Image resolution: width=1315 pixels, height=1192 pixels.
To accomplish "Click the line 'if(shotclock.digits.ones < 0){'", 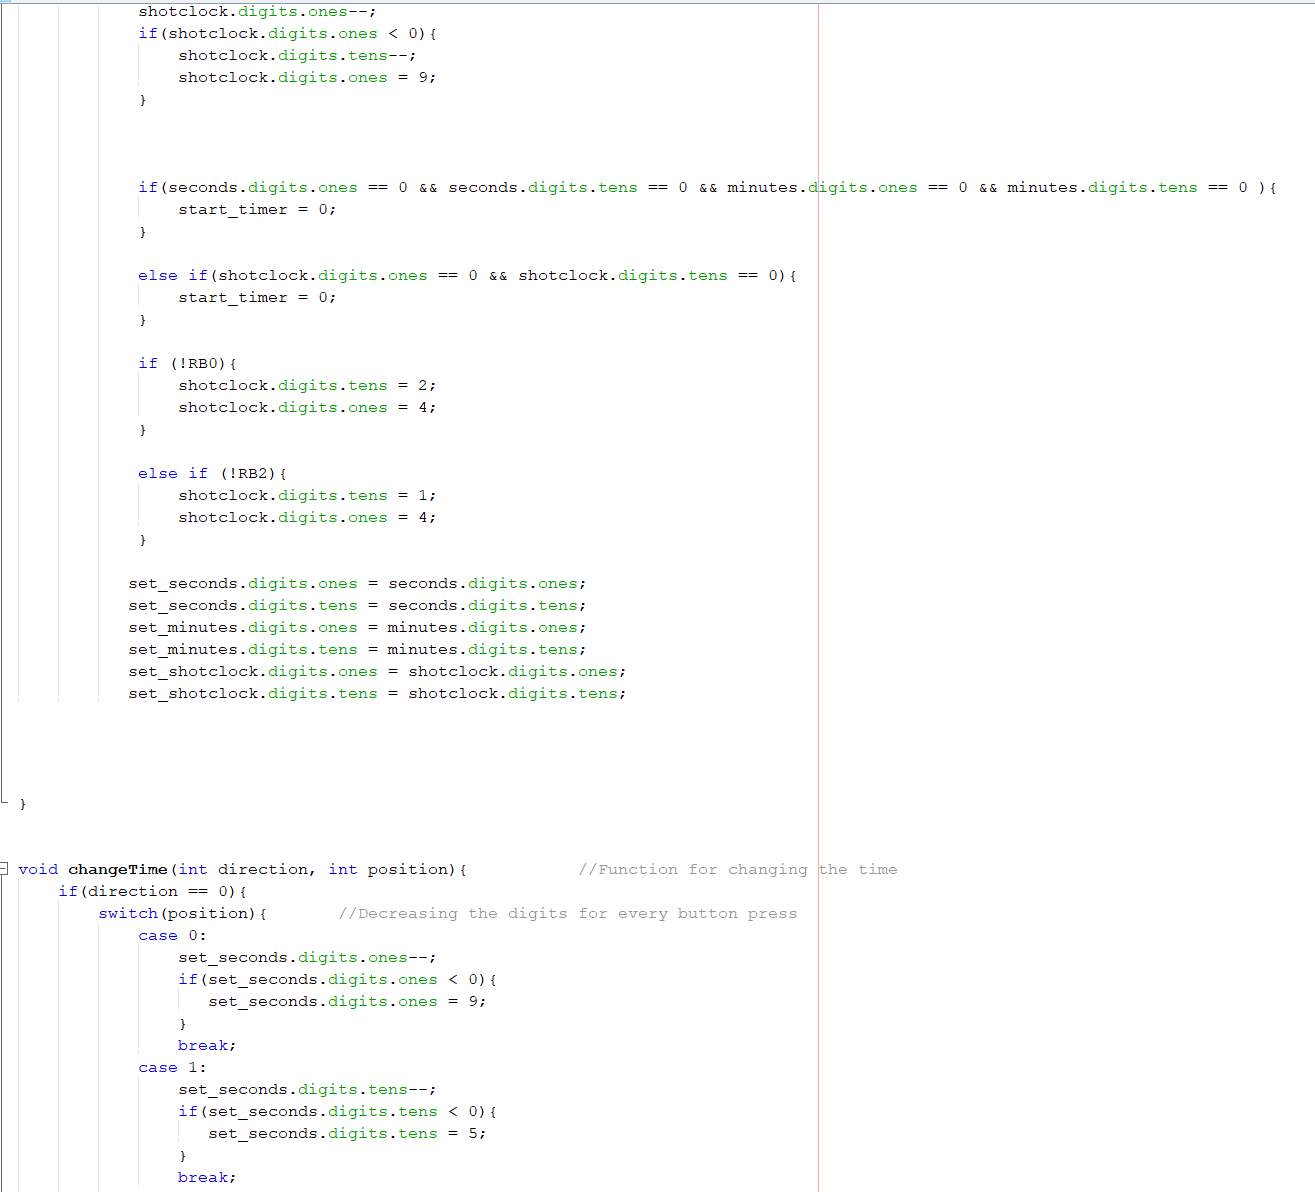I will [288, 34].
